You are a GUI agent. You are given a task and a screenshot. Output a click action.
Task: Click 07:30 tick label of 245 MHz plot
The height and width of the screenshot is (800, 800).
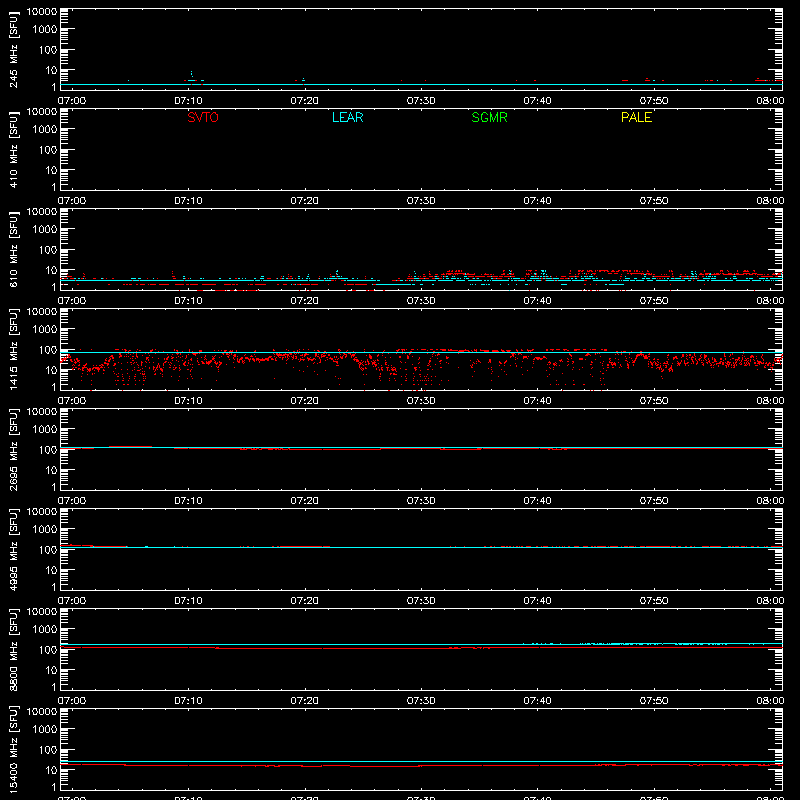421,101
